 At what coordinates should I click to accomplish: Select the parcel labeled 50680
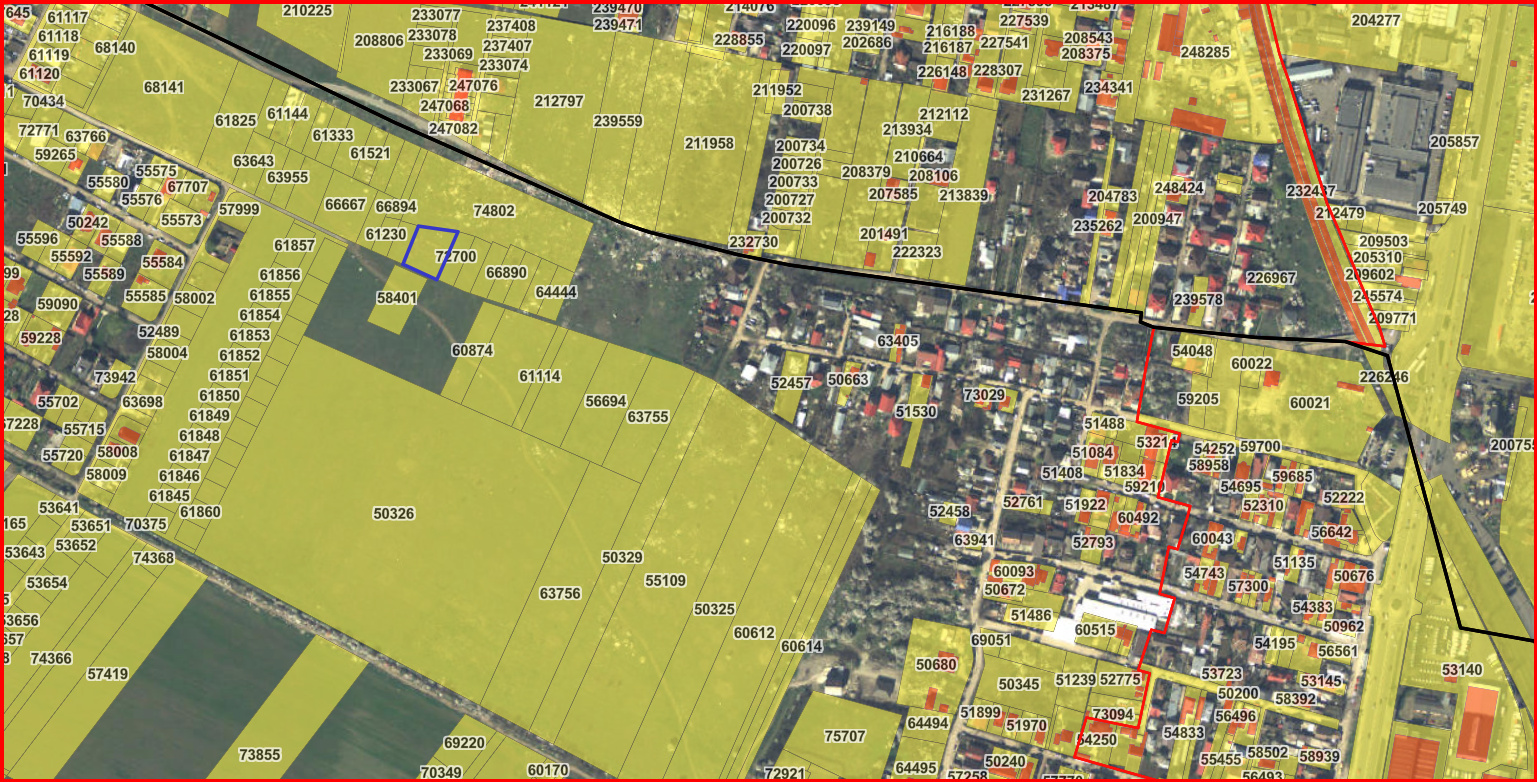pyautogui.click(x=936, y=665)
